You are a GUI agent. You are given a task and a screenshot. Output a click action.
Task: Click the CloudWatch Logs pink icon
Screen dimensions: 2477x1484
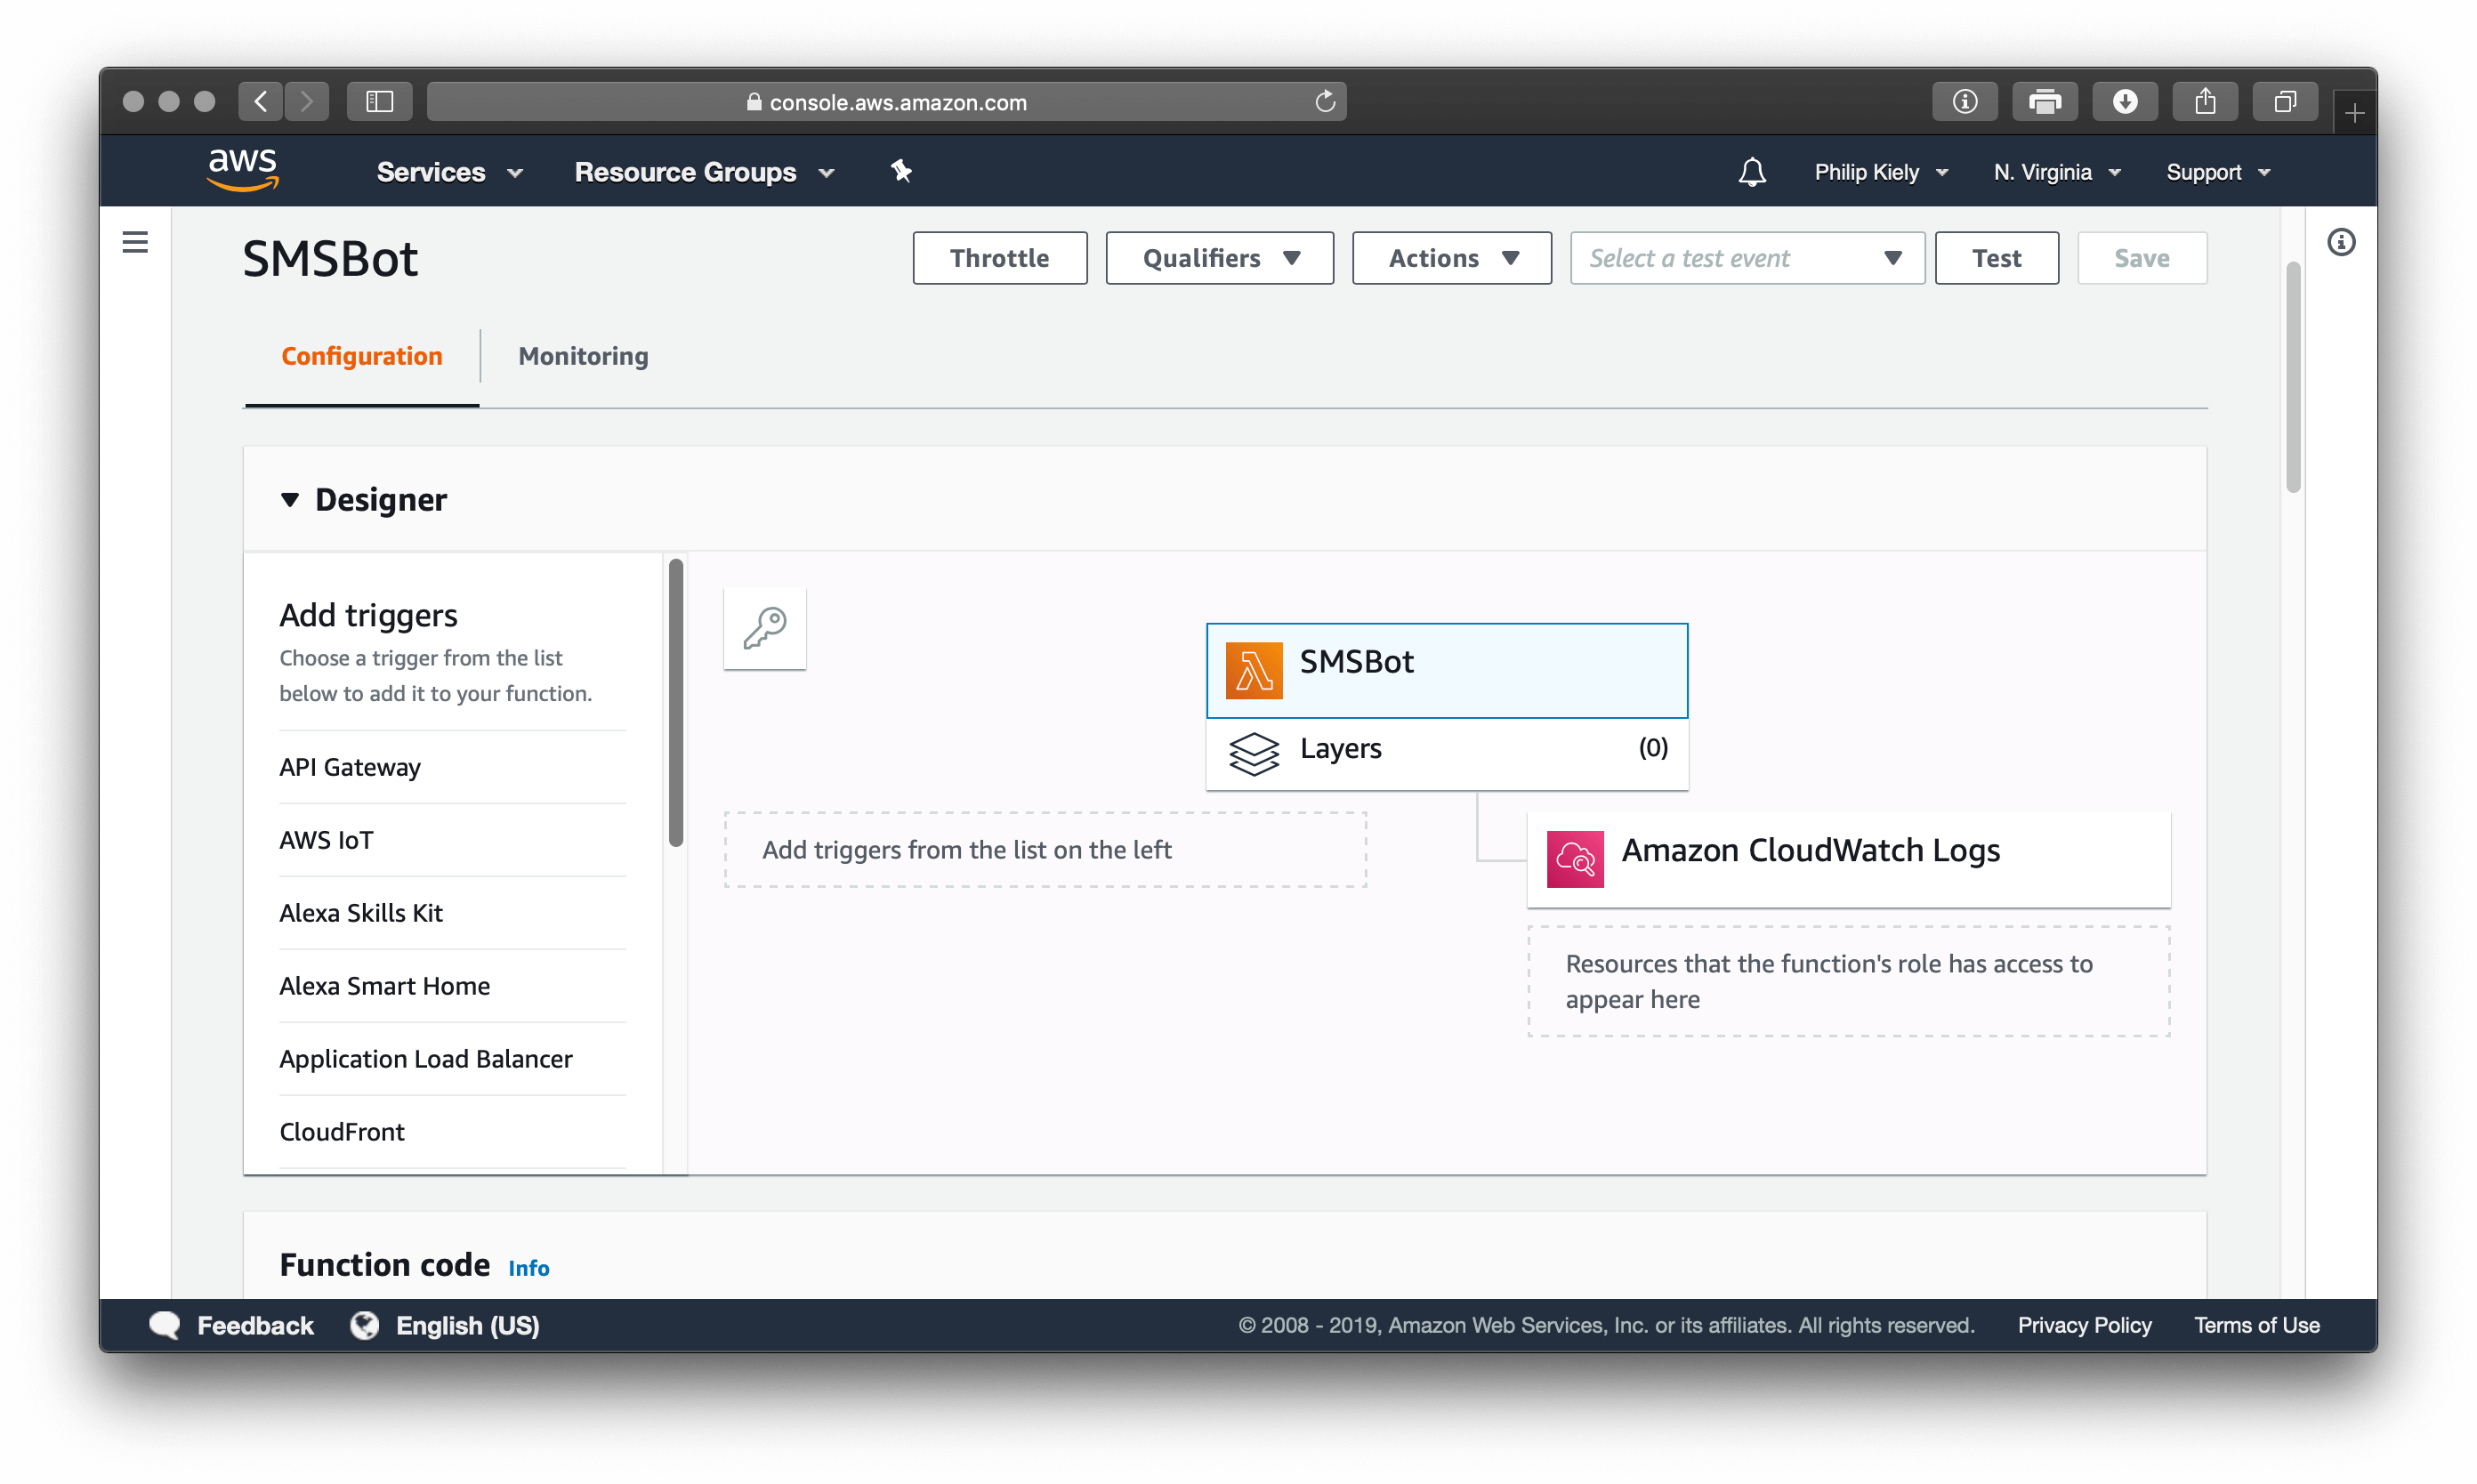pyautogui.click(x=1575, y=859)
